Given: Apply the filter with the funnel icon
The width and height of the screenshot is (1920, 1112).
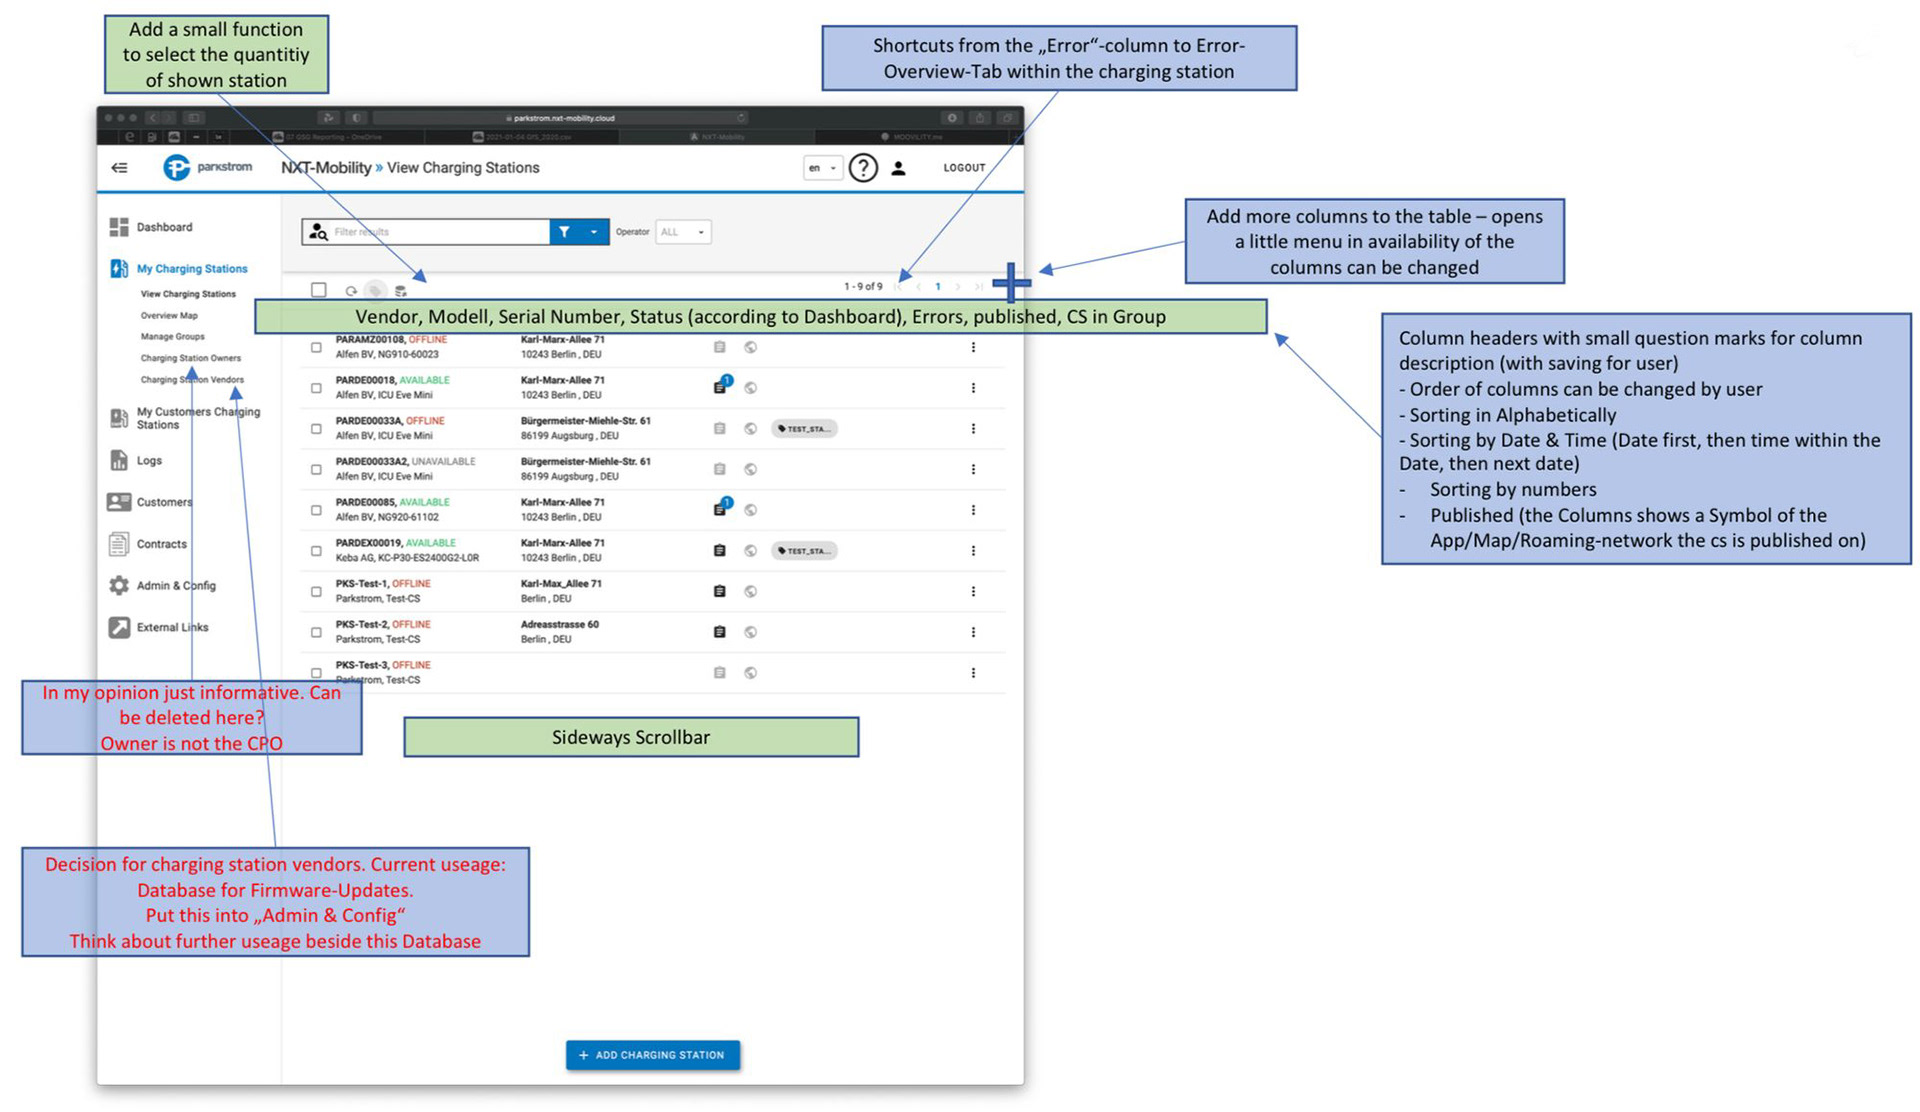Looking at the screenshot, I should point(565,232).
